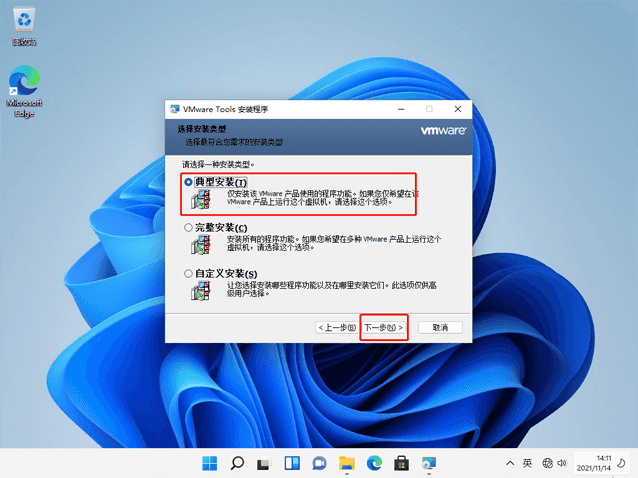Select the 典型安装 (Typical) radio button

pyautogui.click(x=188, y=182)
